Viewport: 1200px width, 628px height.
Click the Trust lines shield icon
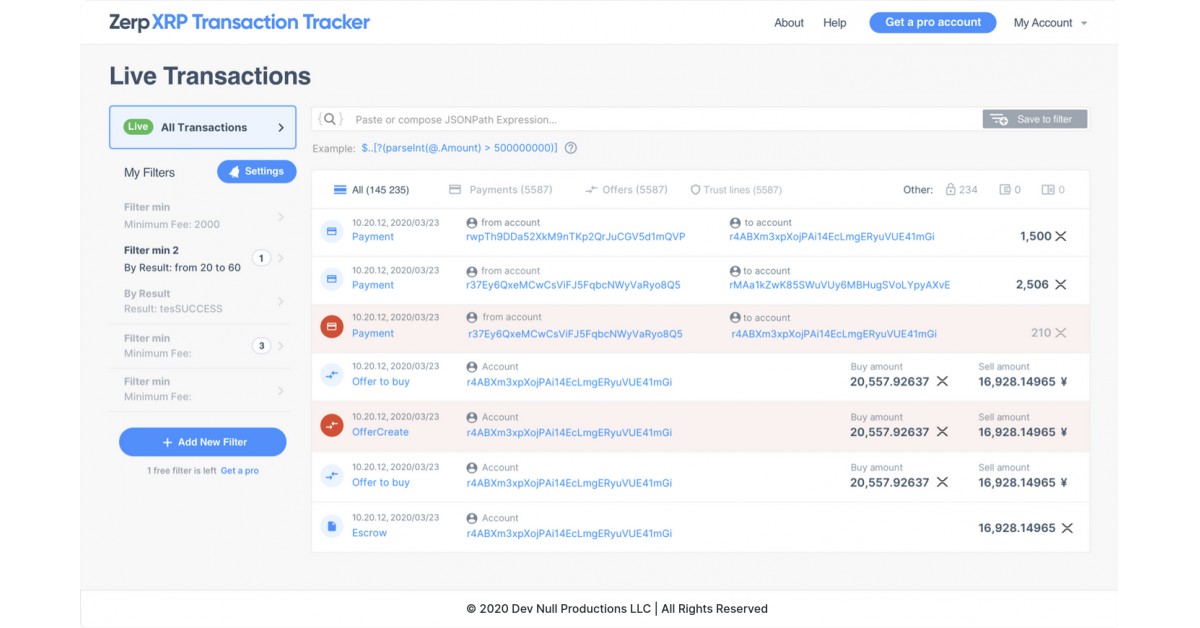pyautogui.click(x=695, y=189)
